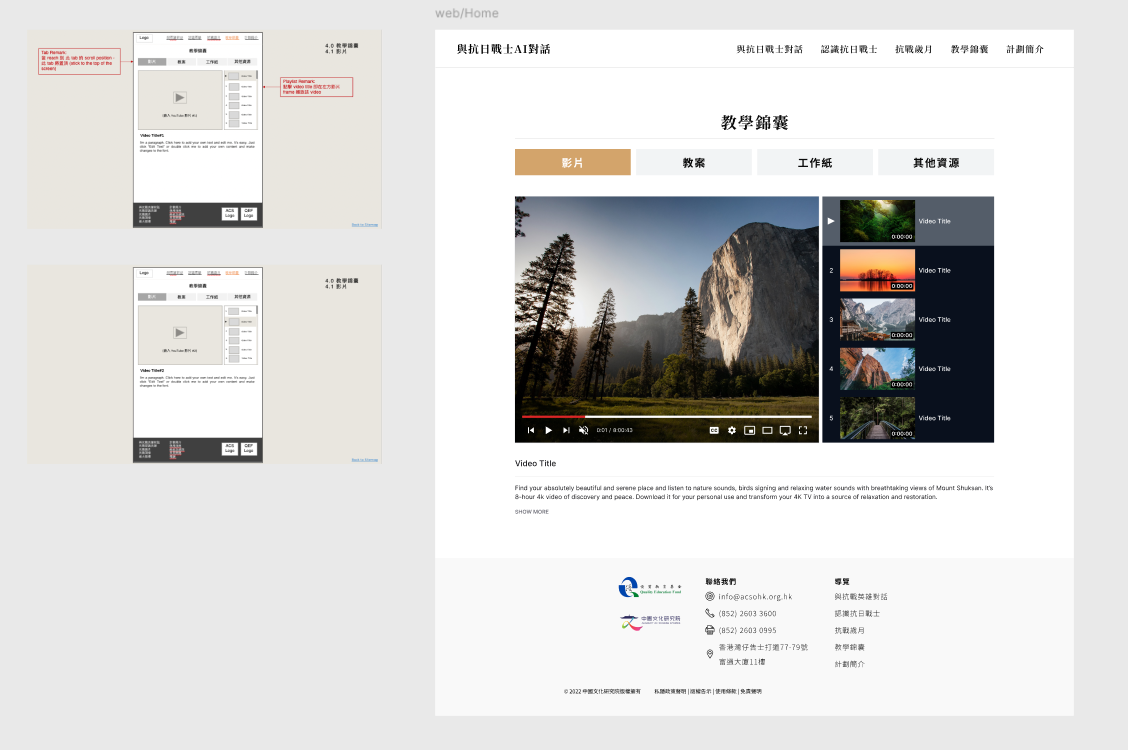Screen dimensions: 1128x750
Task: Click the video time readout 0:01 / 8:00:43
Action: click(x=614, y=430)
